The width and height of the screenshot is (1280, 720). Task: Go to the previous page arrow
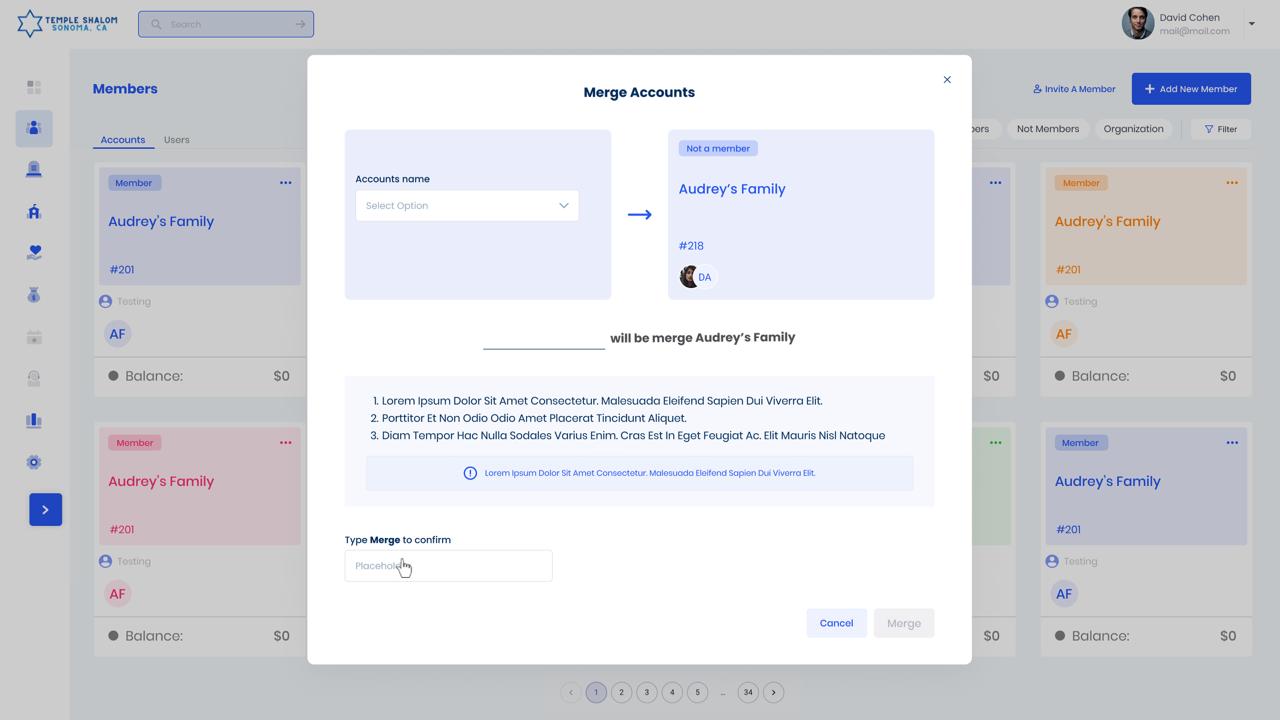click(571, 692)
